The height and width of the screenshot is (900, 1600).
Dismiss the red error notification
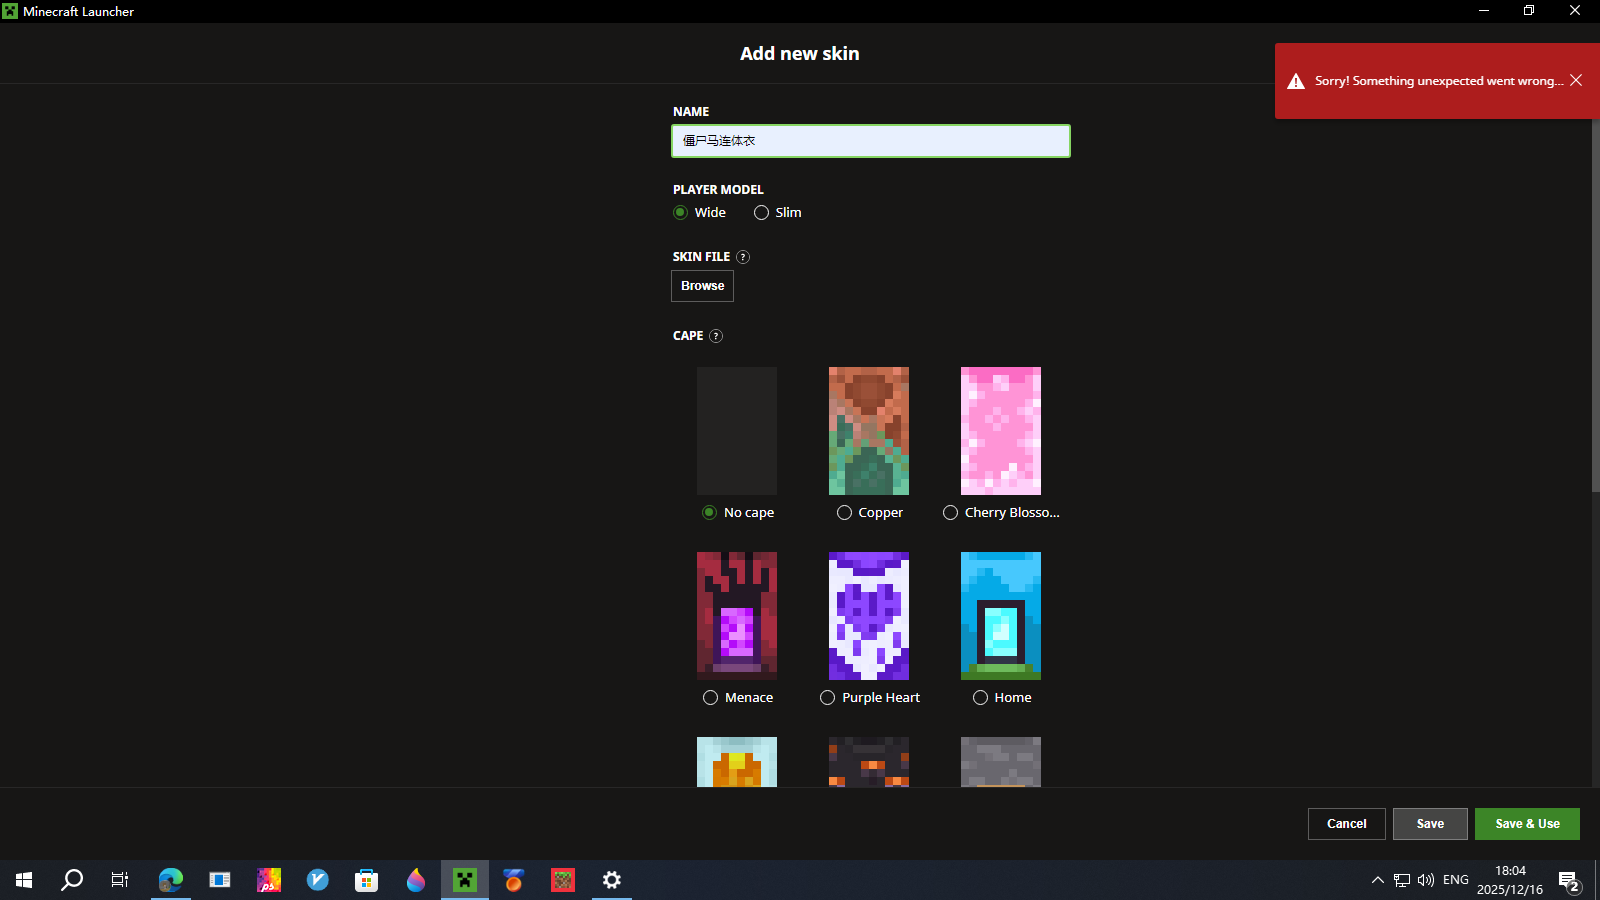tap(1576, 80)
